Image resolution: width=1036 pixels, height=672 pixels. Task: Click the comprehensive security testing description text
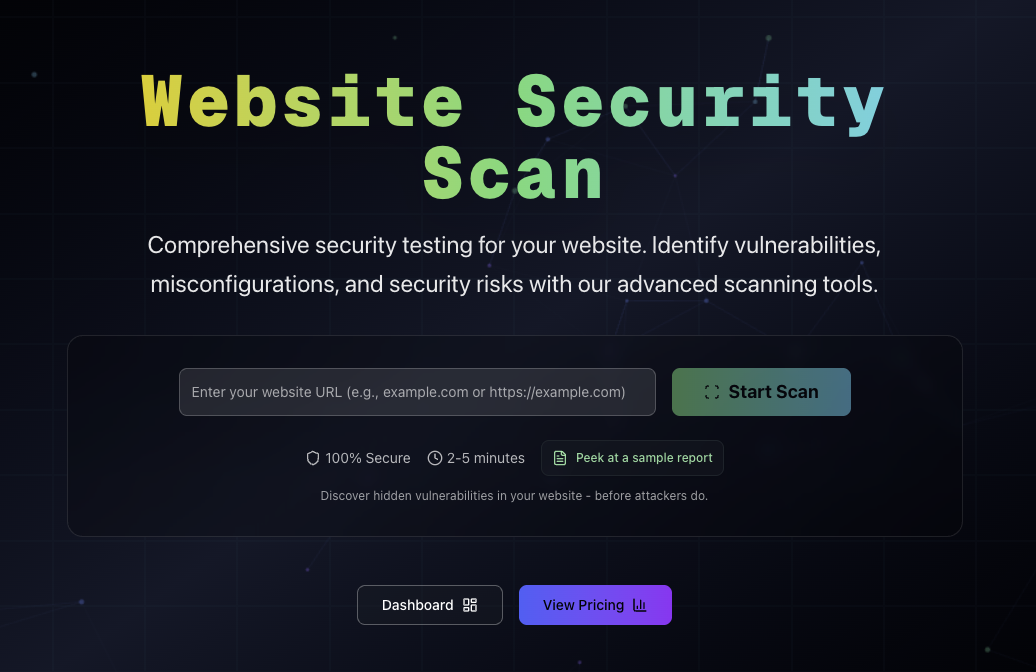(514, 264)
